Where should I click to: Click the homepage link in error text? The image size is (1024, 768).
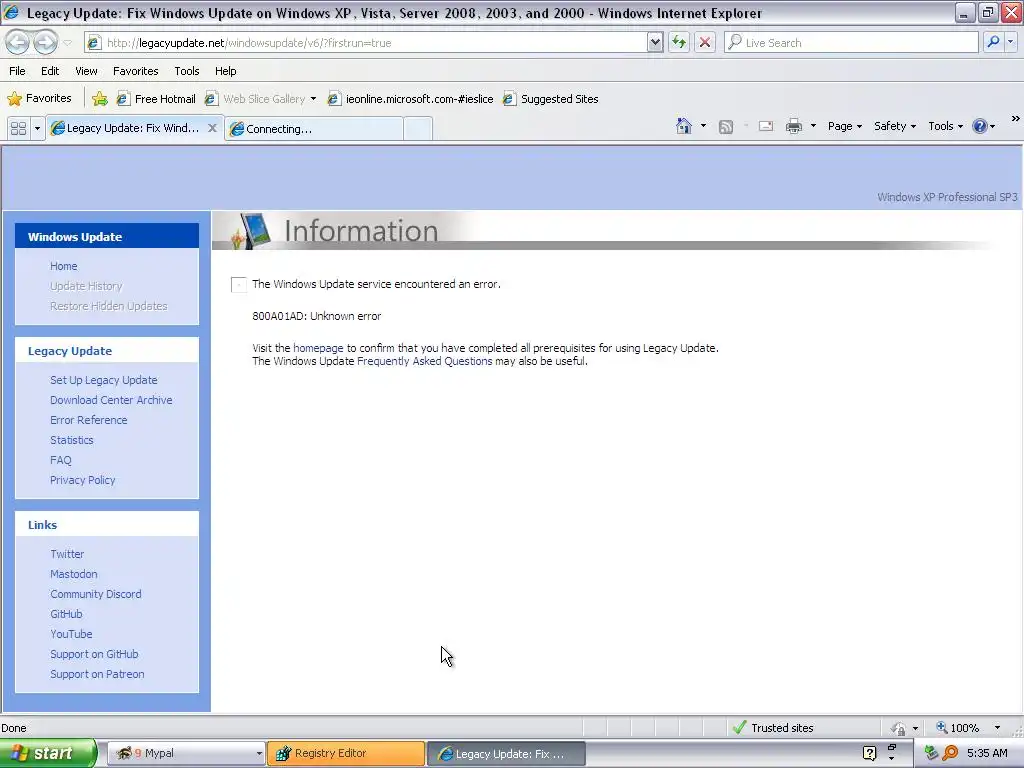tap(318, 348)
